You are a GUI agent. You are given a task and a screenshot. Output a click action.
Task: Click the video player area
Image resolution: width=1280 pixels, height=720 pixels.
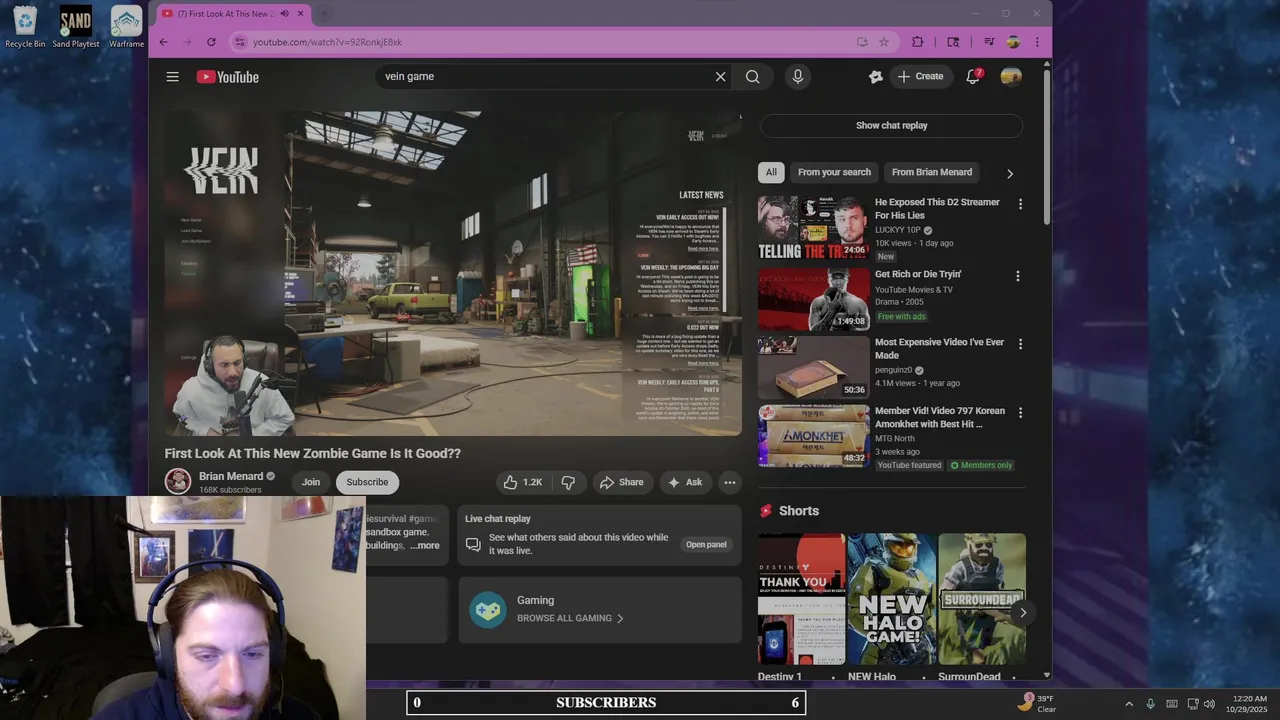point(453,273)
